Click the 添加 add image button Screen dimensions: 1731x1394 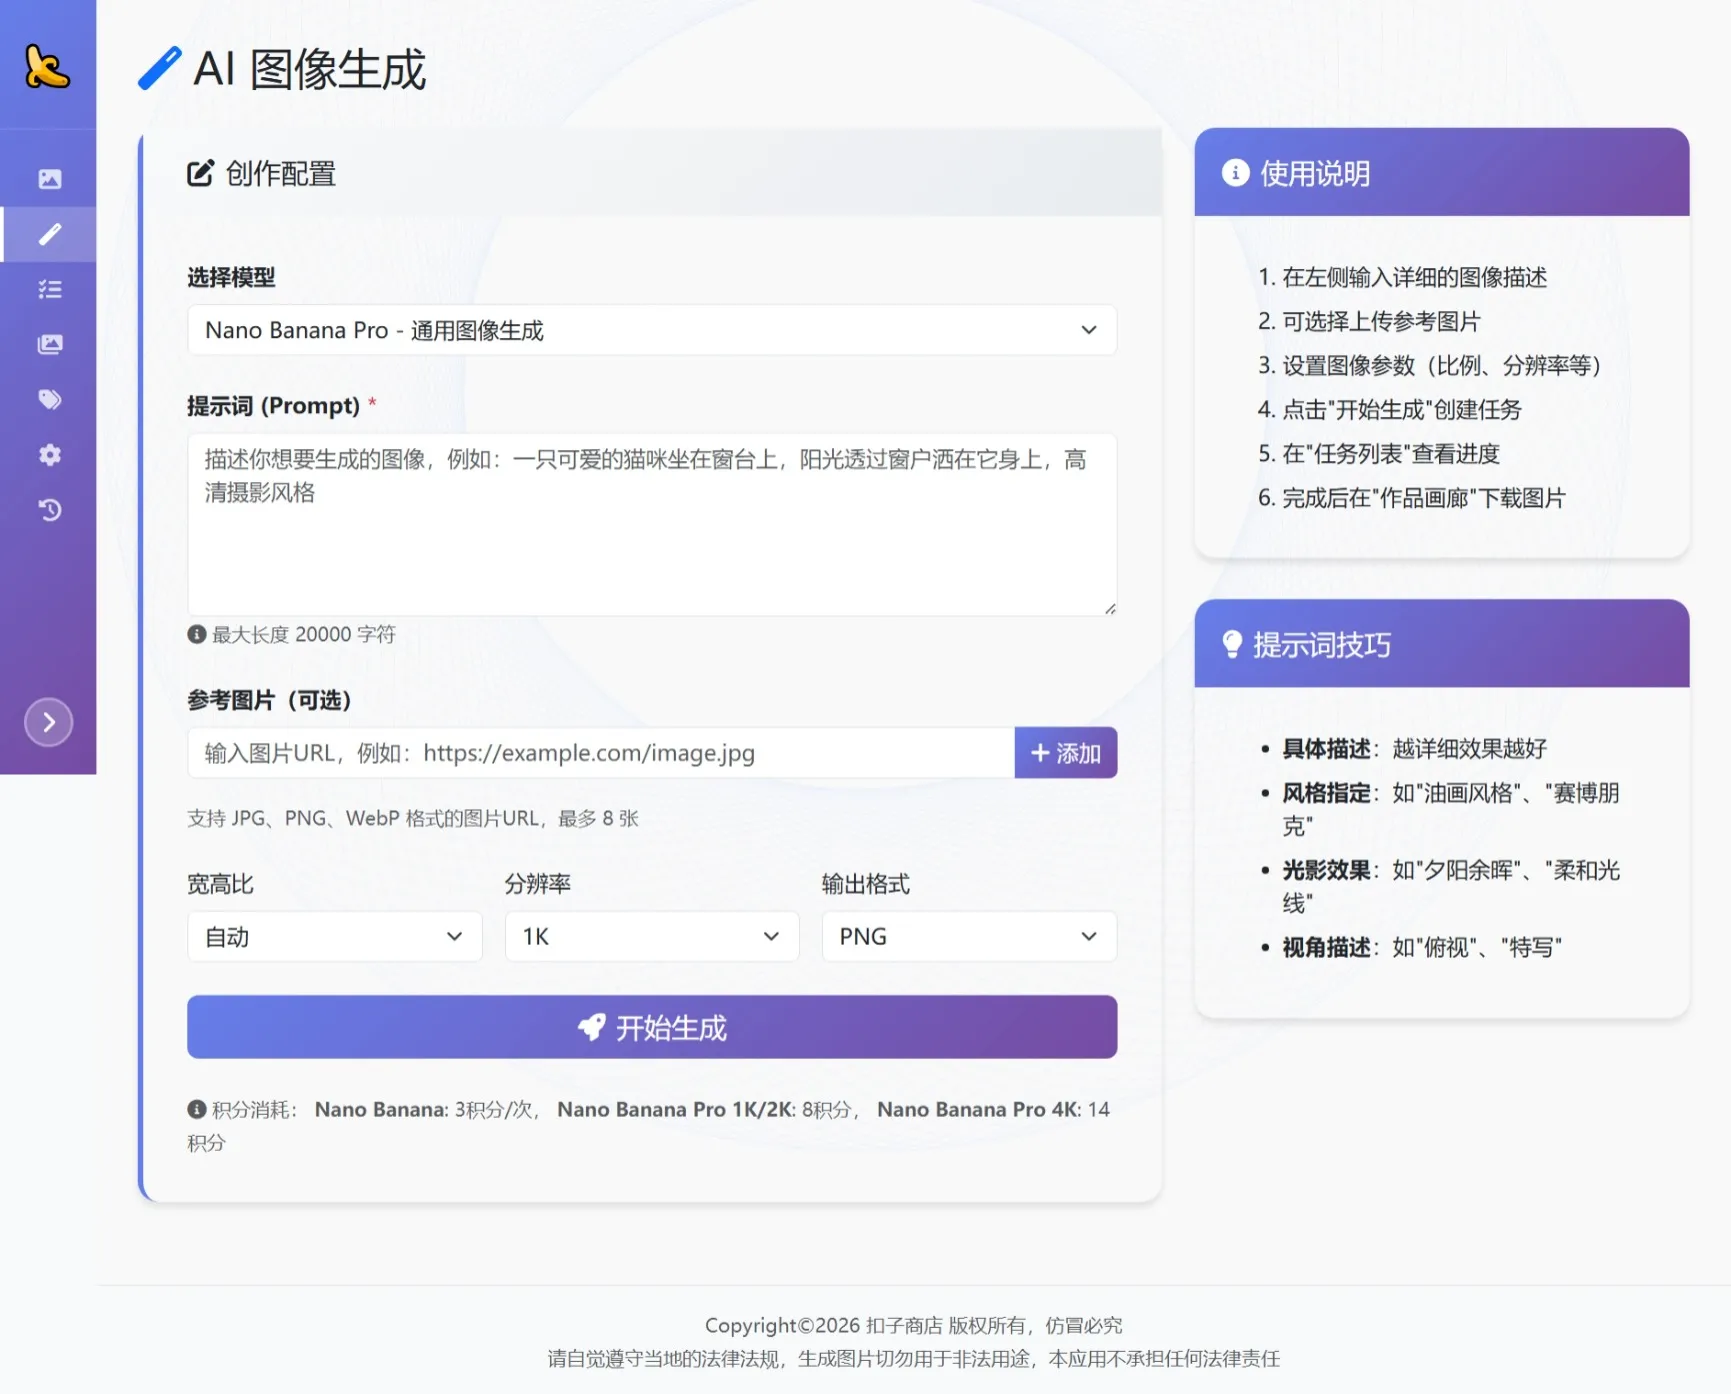(1065, 753)
